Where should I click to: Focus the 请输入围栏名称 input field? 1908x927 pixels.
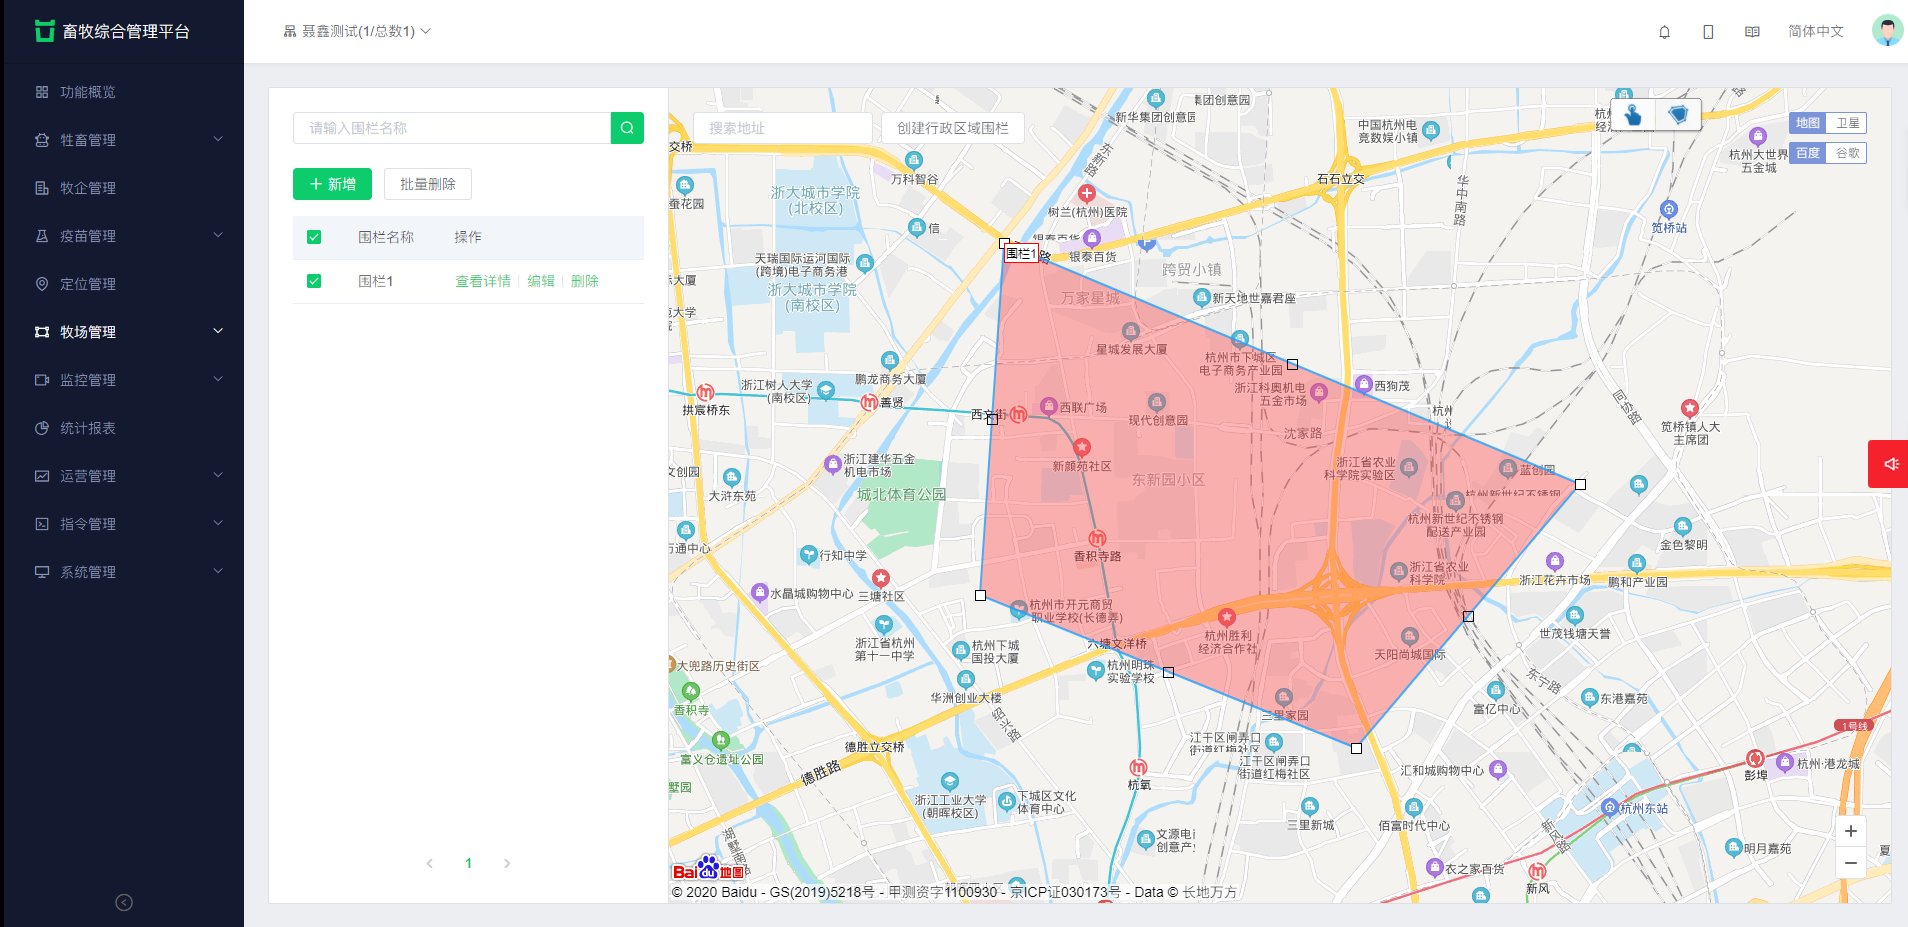click(452, 128)
